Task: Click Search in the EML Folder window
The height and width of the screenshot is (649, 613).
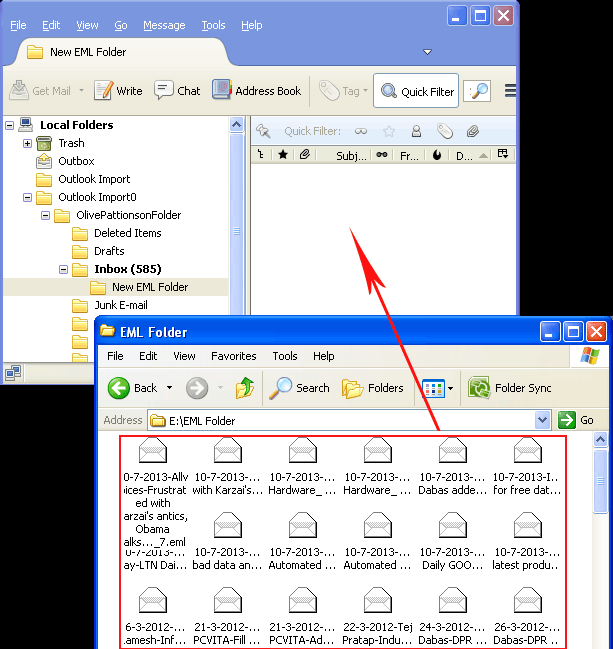Action: tap(299, 388)
